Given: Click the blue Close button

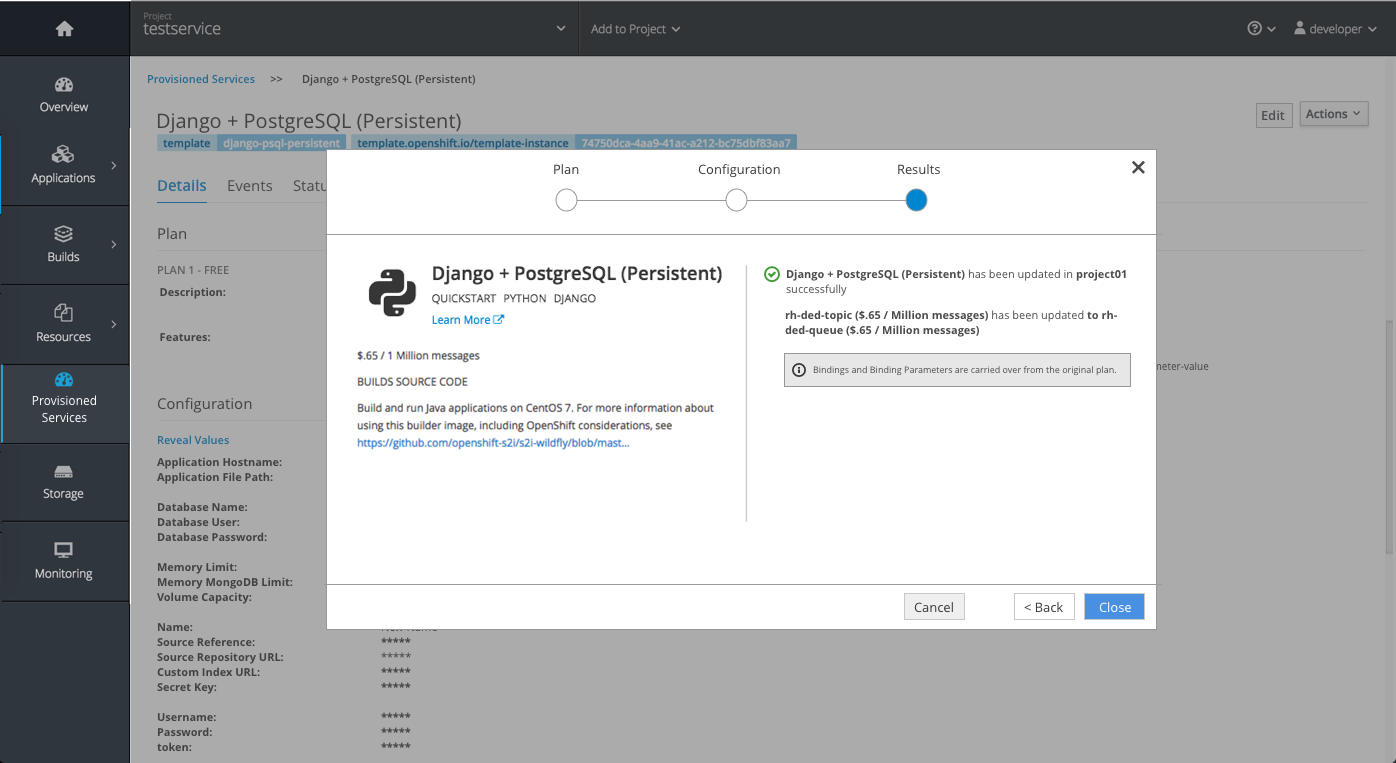Looking at the screenshot, I should coord(1114,607).
